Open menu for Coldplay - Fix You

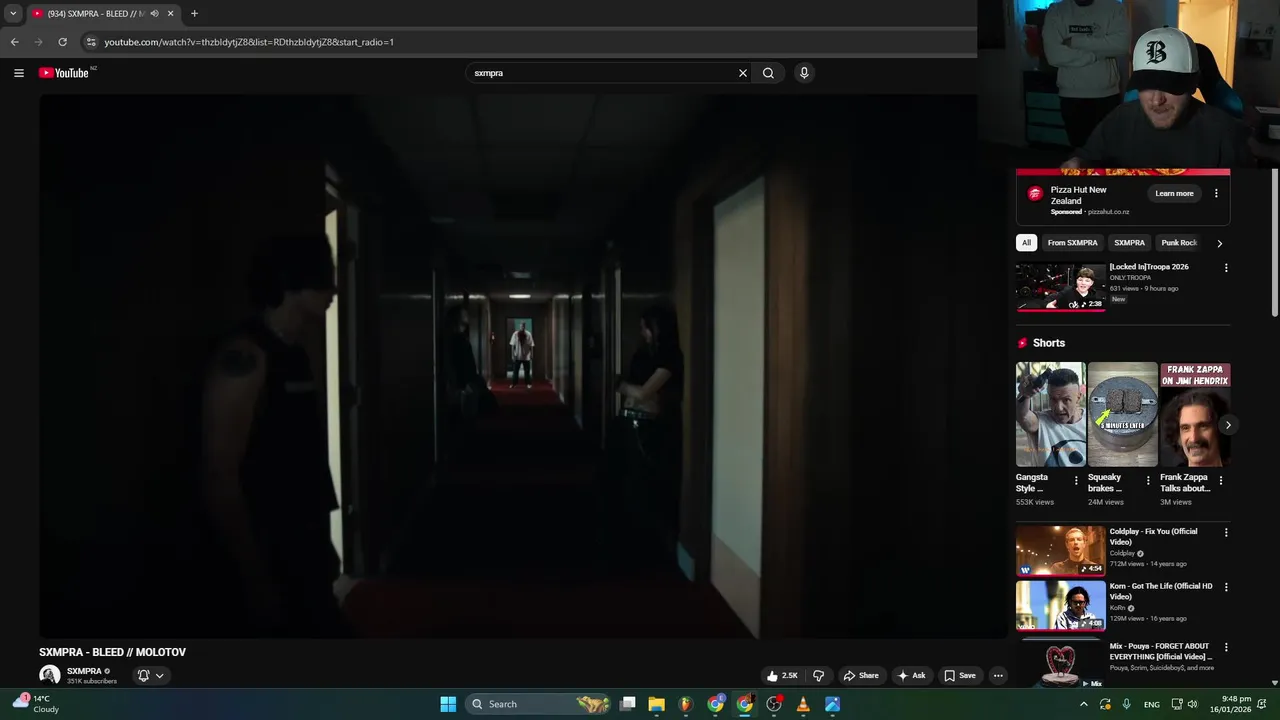[1226, 533]
